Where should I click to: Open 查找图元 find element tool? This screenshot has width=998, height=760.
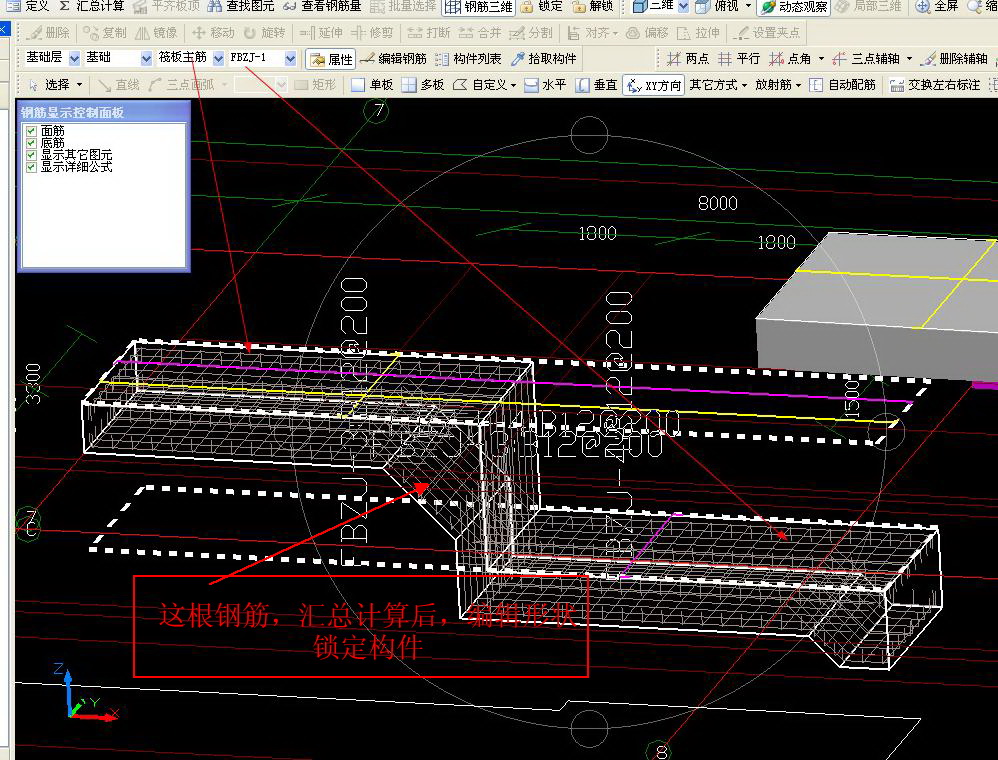coord(241,6)
